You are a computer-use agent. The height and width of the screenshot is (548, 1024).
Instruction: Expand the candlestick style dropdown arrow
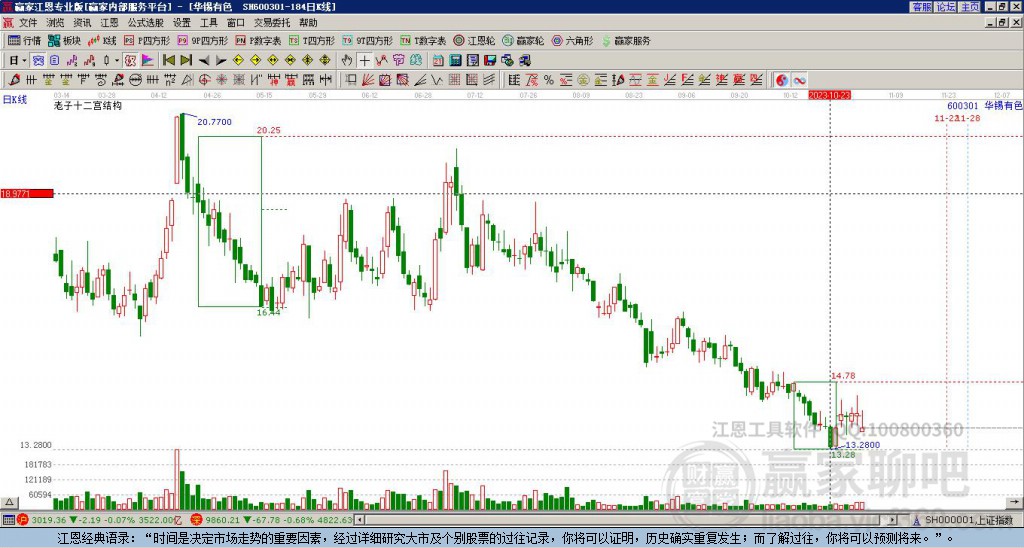pos(117,60)
